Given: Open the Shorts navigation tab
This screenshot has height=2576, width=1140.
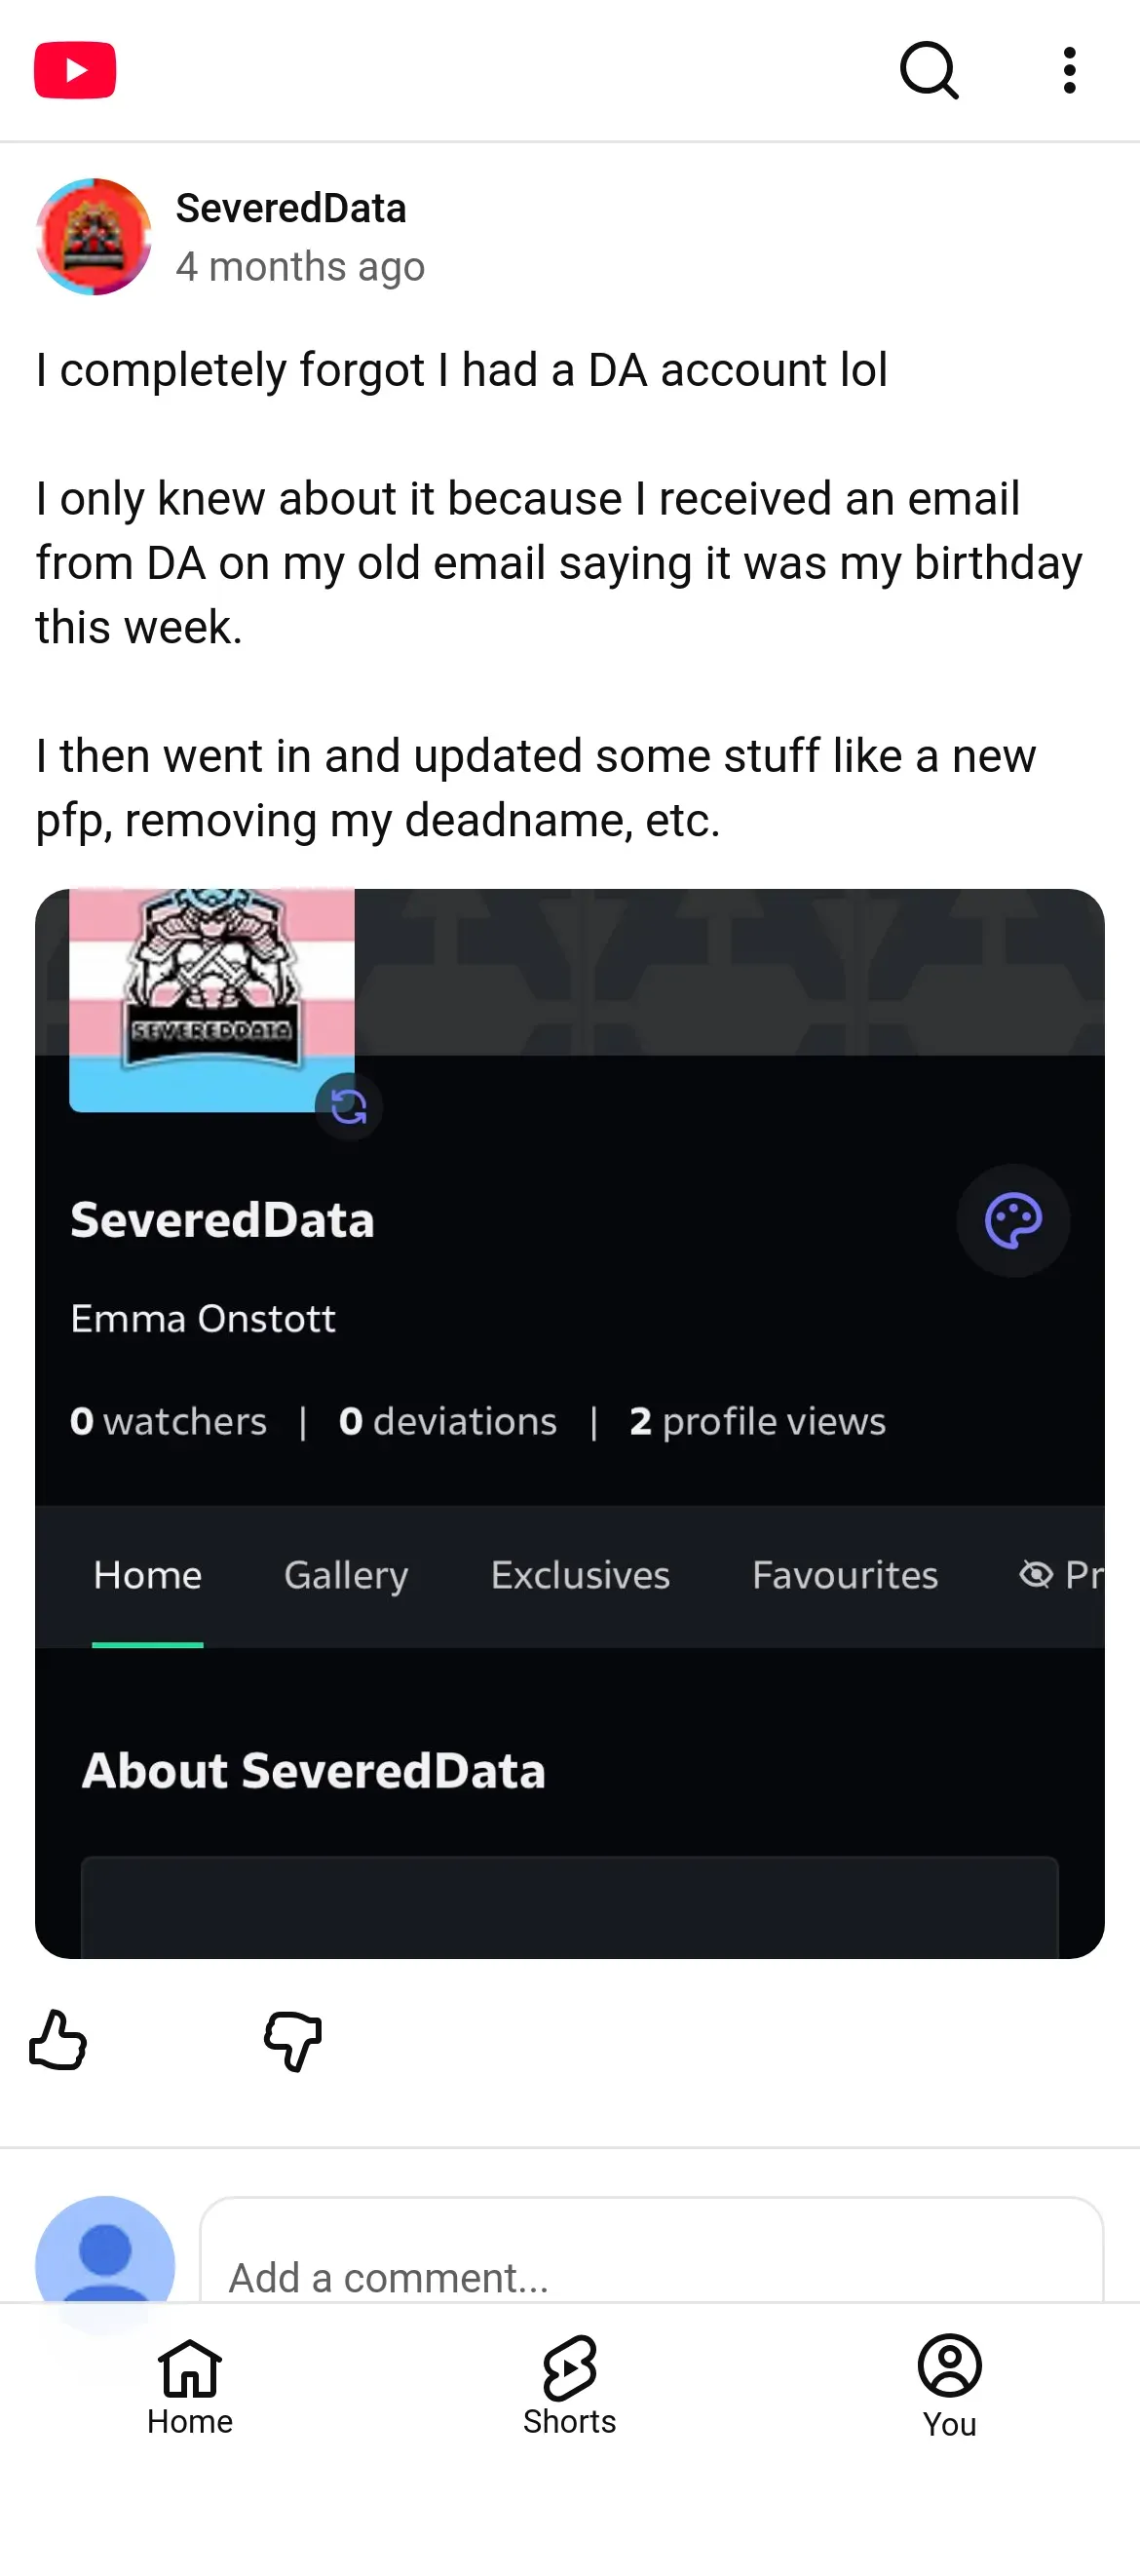Looking at the screenshot, I should tap(570, 2386).
